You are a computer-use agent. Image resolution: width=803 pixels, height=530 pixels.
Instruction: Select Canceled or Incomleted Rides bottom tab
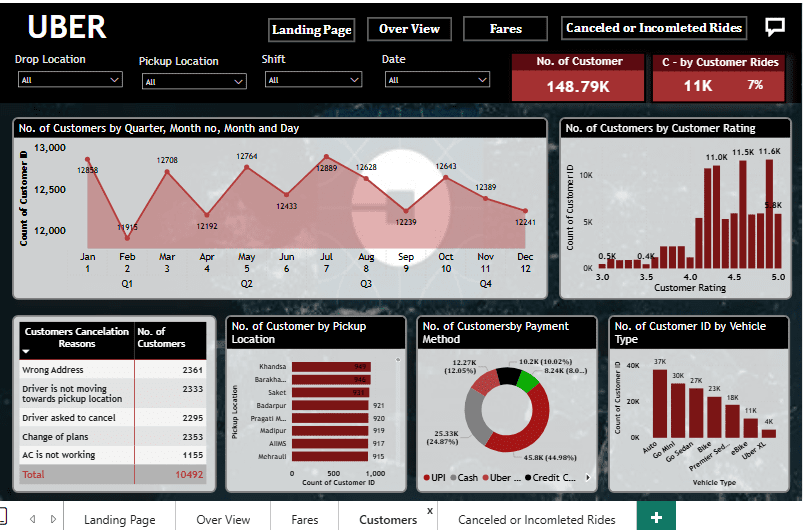[536, 519]
